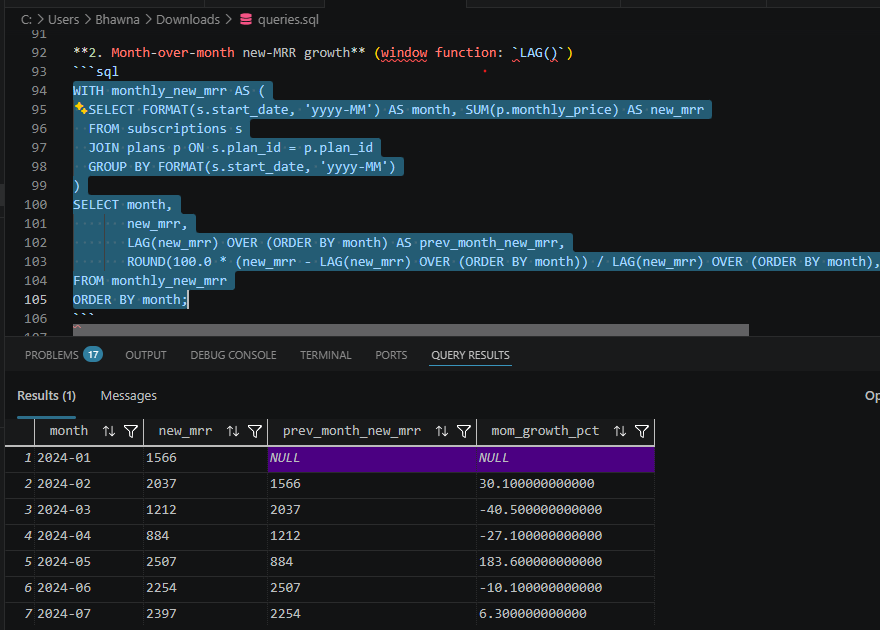Screen dimensions: 880x630
Task: Click editor line number 100
Action: 35,205
